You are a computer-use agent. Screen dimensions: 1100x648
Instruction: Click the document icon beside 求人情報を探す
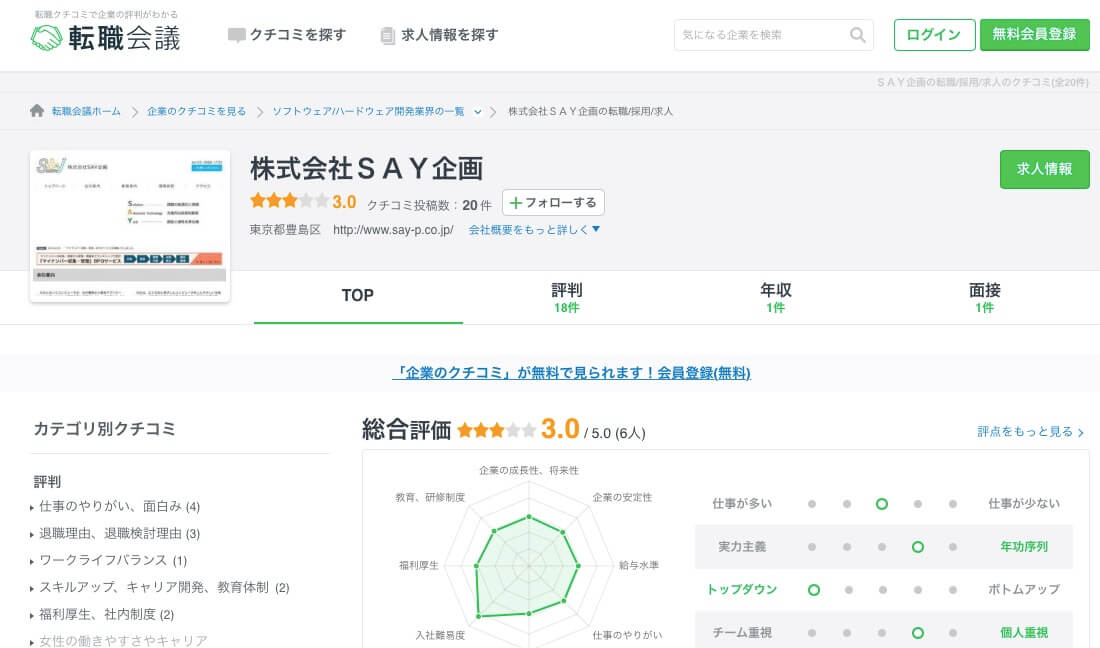[x=387, y=35]
